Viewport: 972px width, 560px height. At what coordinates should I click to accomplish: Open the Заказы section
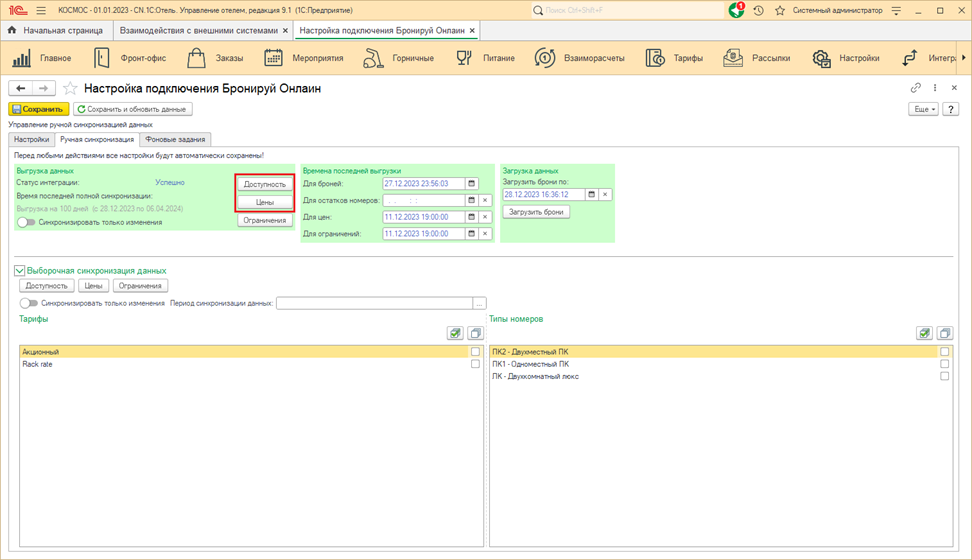pos(215,58)
